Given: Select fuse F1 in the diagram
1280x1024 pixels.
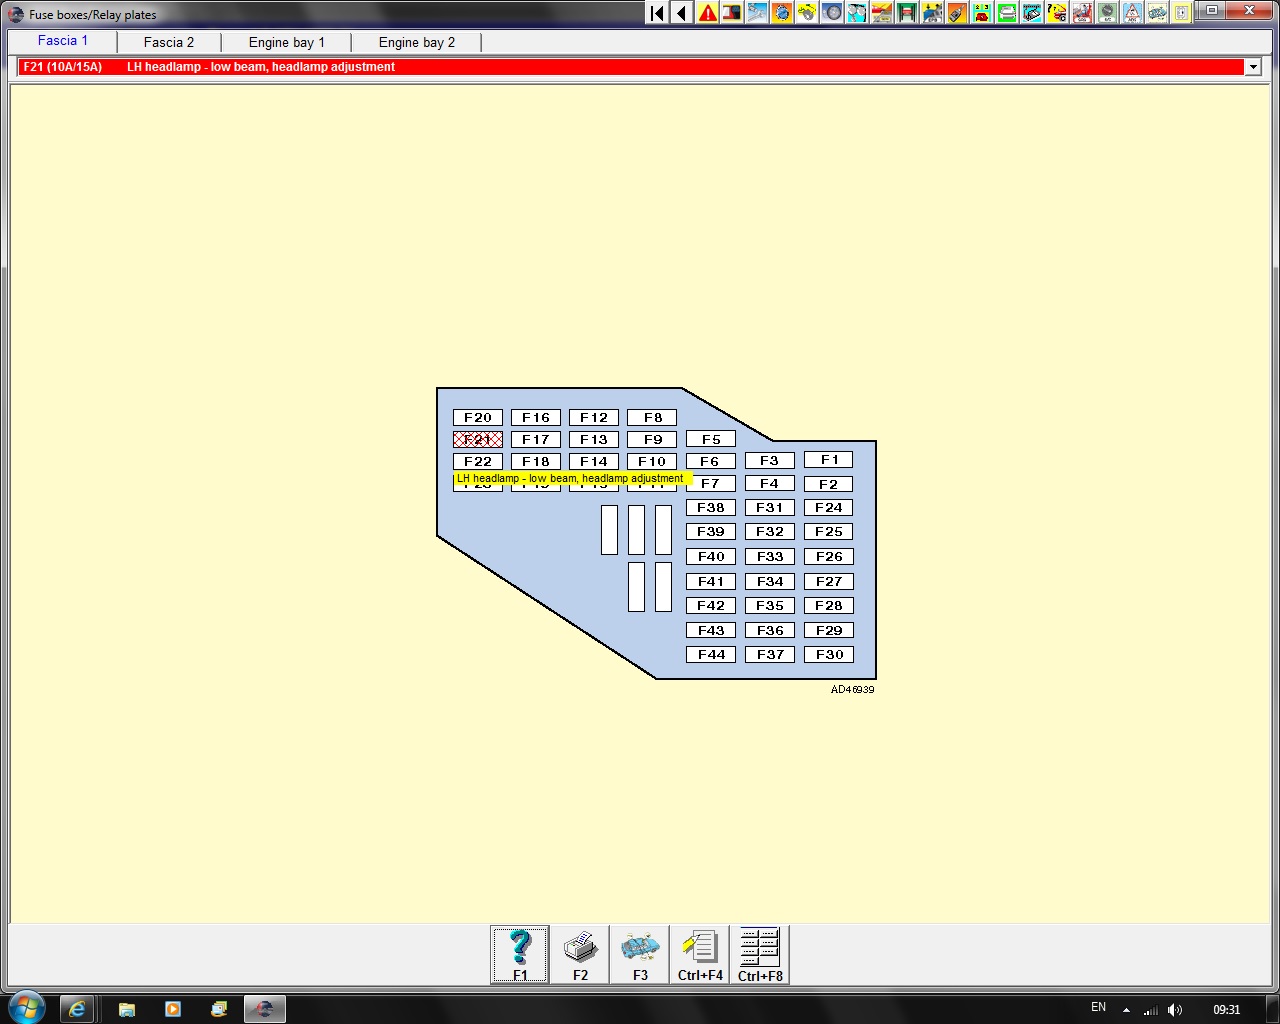Looking at the screenshot, I should pos(829,460).
